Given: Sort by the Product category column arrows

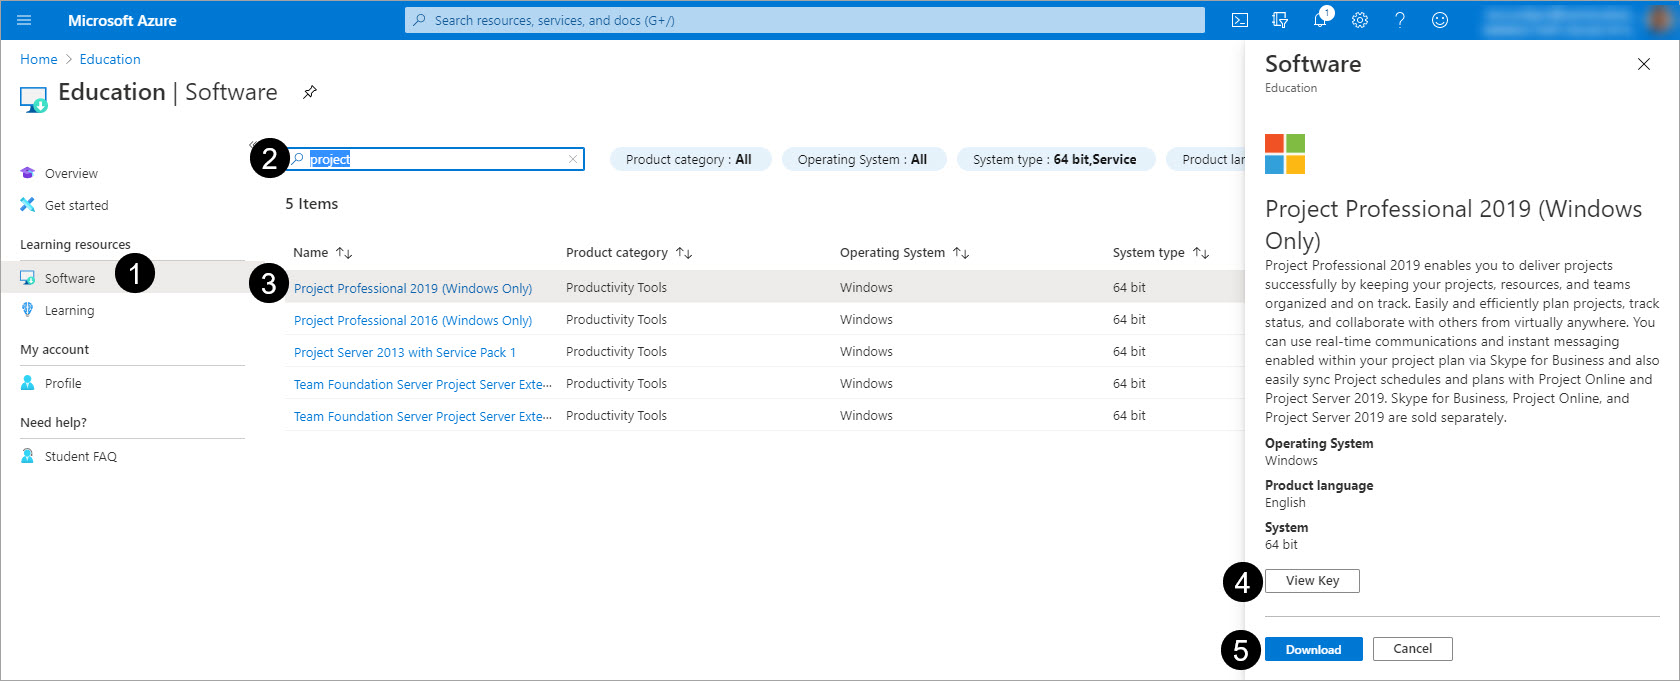Looking at the screenshot, I should tap(684, 253).
